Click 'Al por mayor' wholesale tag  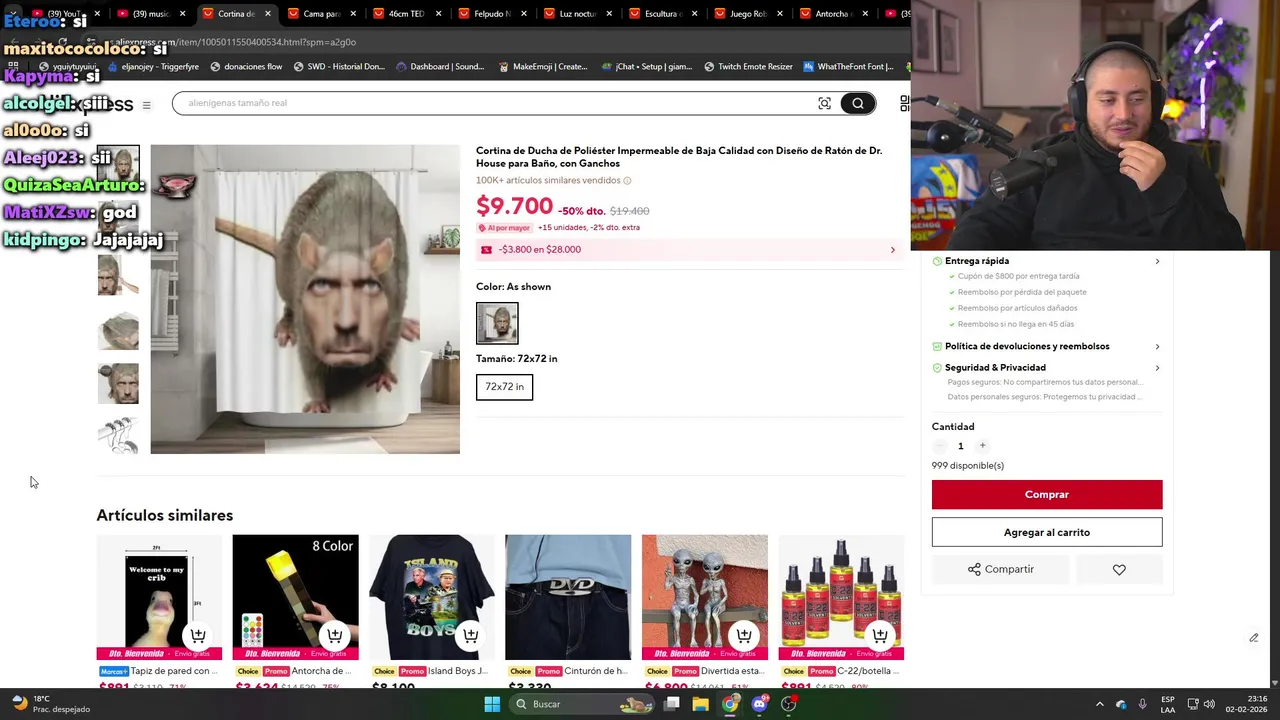click(x=505, y=228)
